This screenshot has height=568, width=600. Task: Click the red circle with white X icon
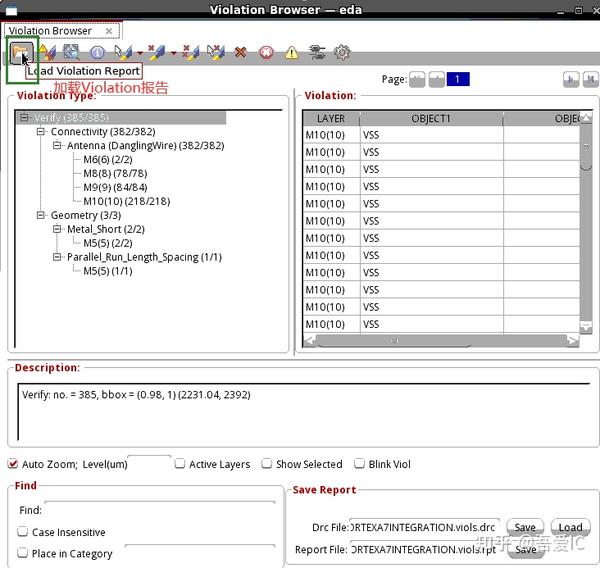tap(266, 52)
